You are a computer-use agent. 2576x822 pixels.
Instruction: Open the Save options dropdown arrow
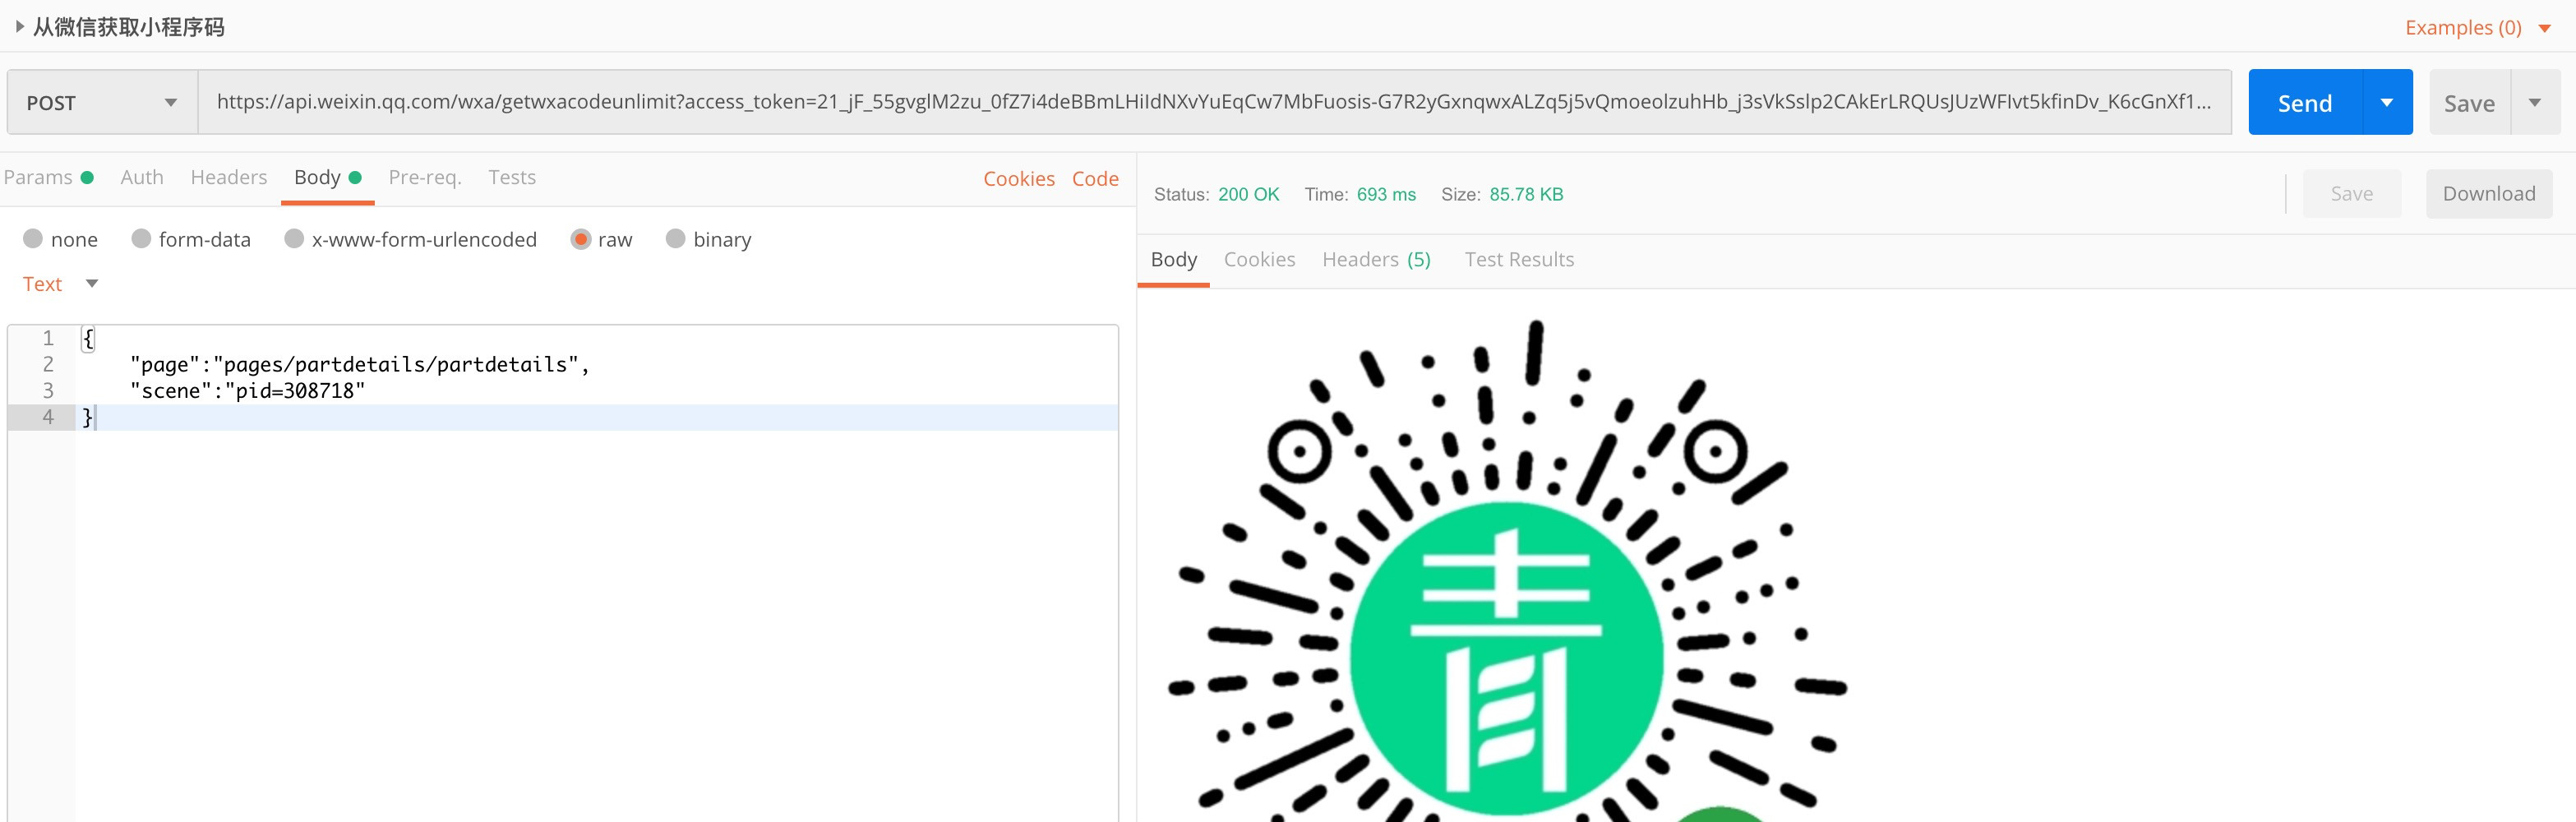click(2535, 102)
